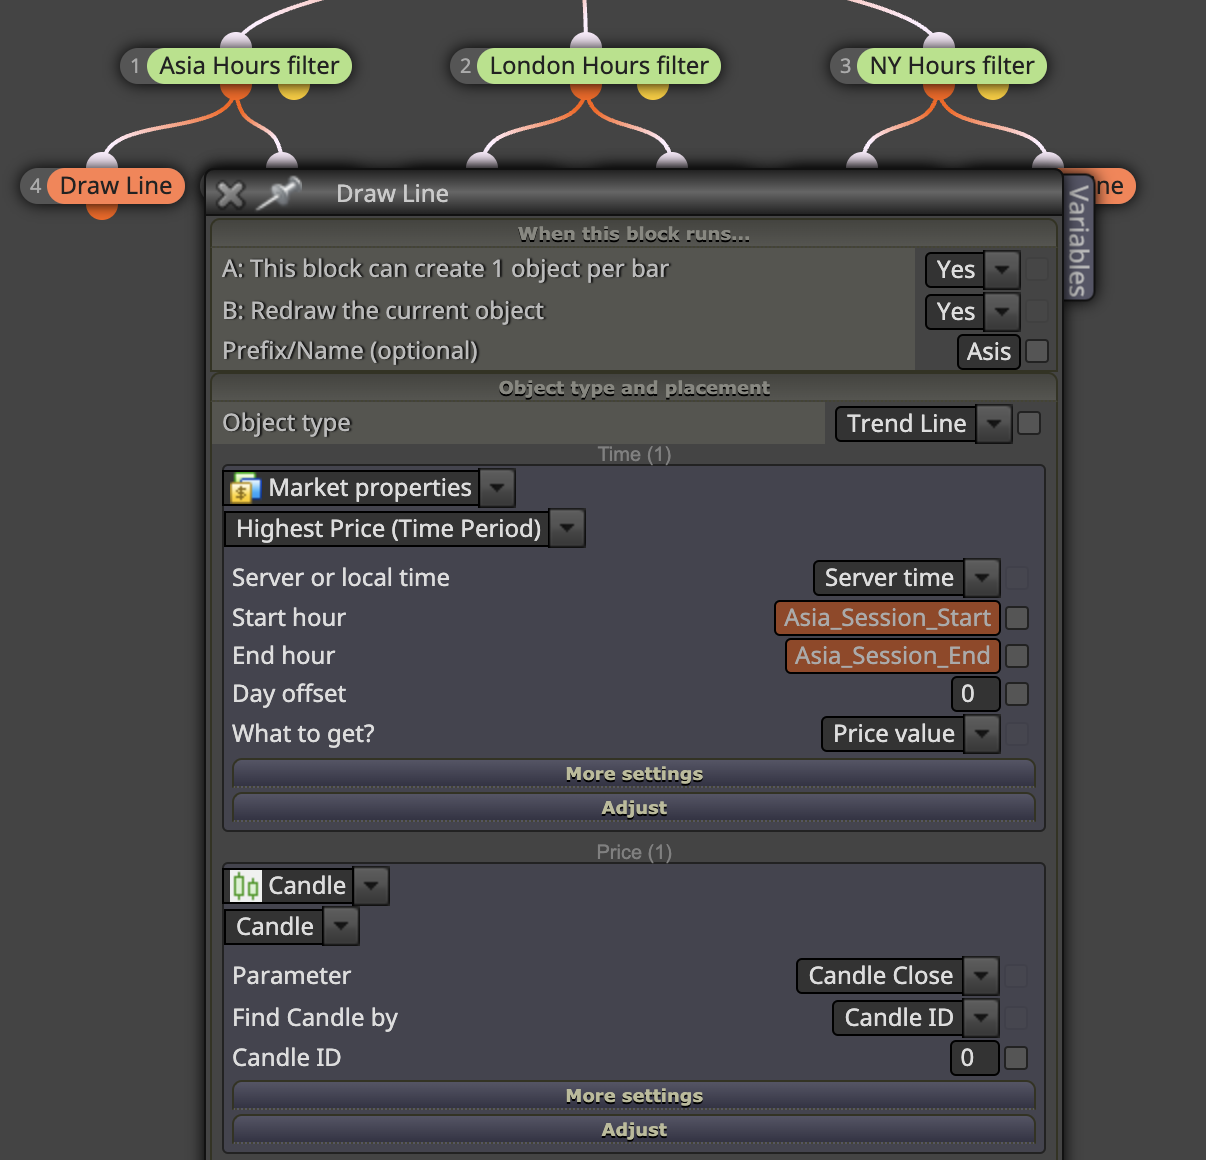
Task: Click the input connector atop Asia Hours filter
Action: click(x=236, y=41)
